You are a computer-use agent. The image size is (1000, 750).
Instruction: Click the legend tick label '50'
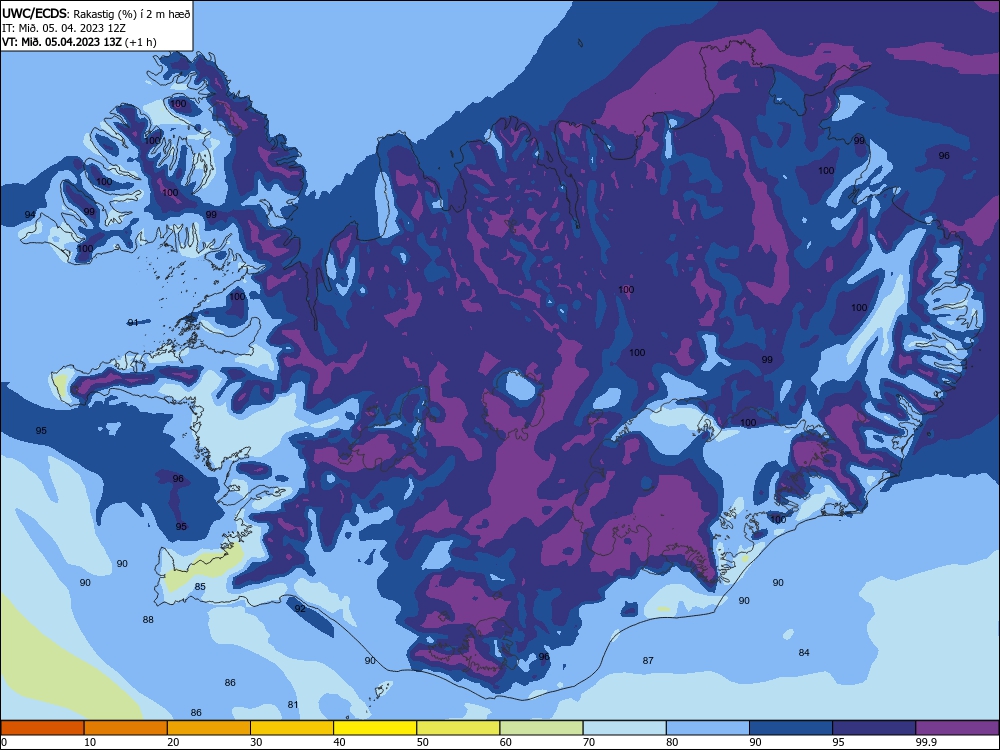423,742
